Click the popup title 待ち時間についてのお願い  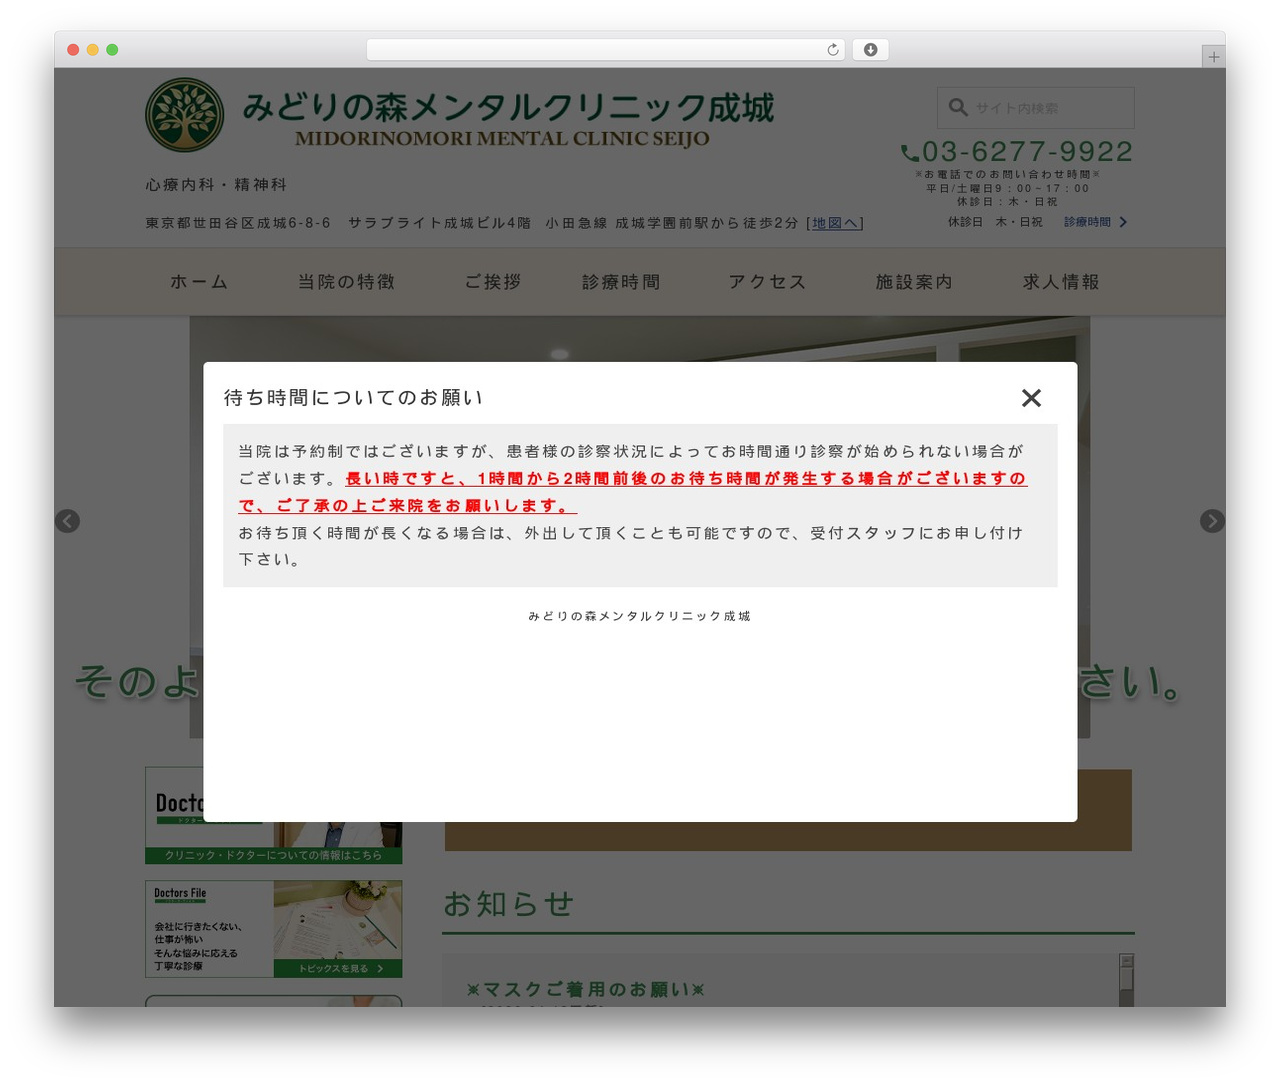354,398
